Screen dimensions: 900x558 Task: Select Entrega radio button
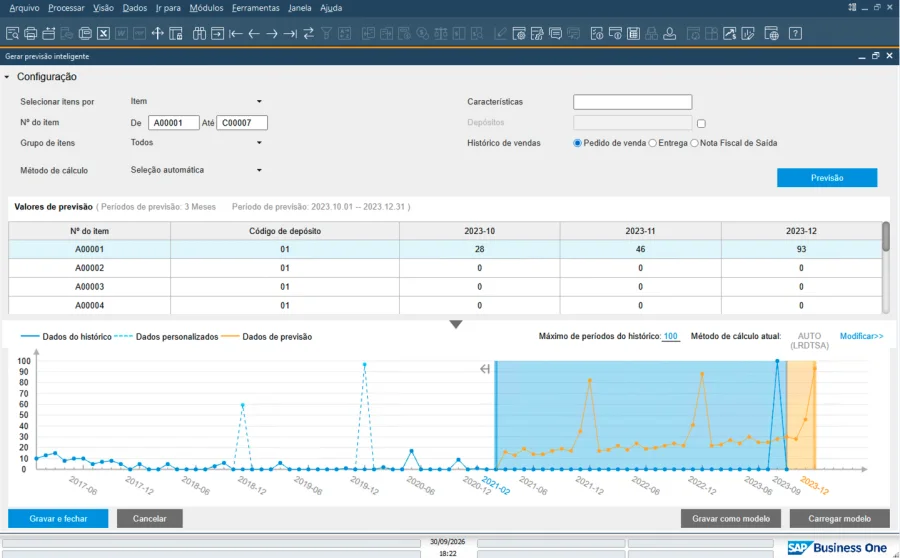[653, 143]
